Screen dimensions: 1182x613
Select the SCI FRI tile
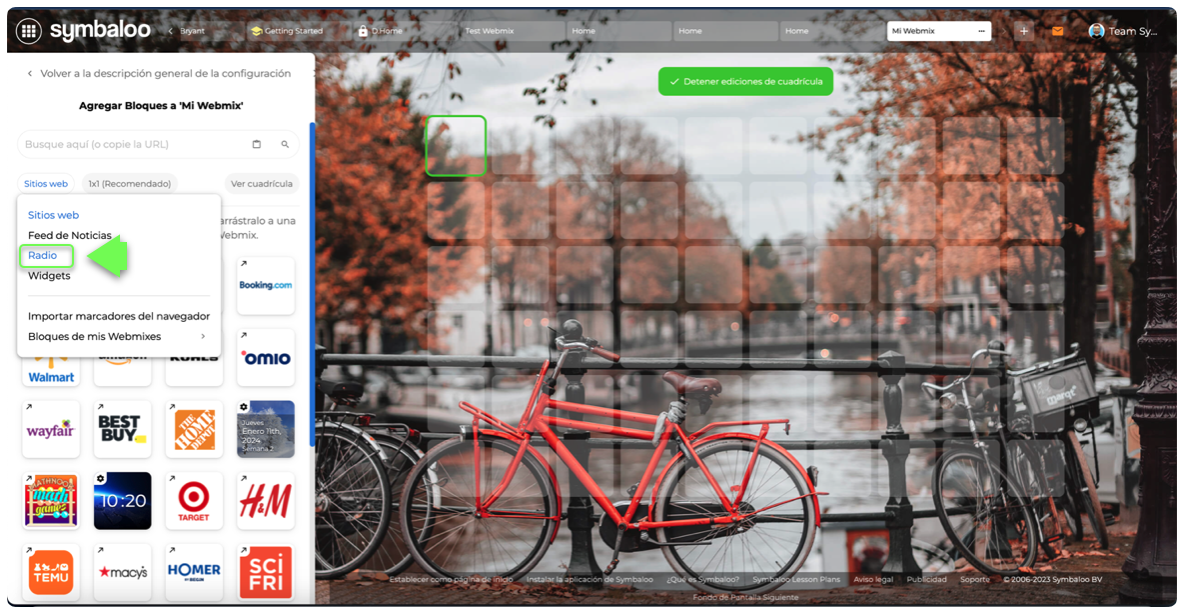265,572
